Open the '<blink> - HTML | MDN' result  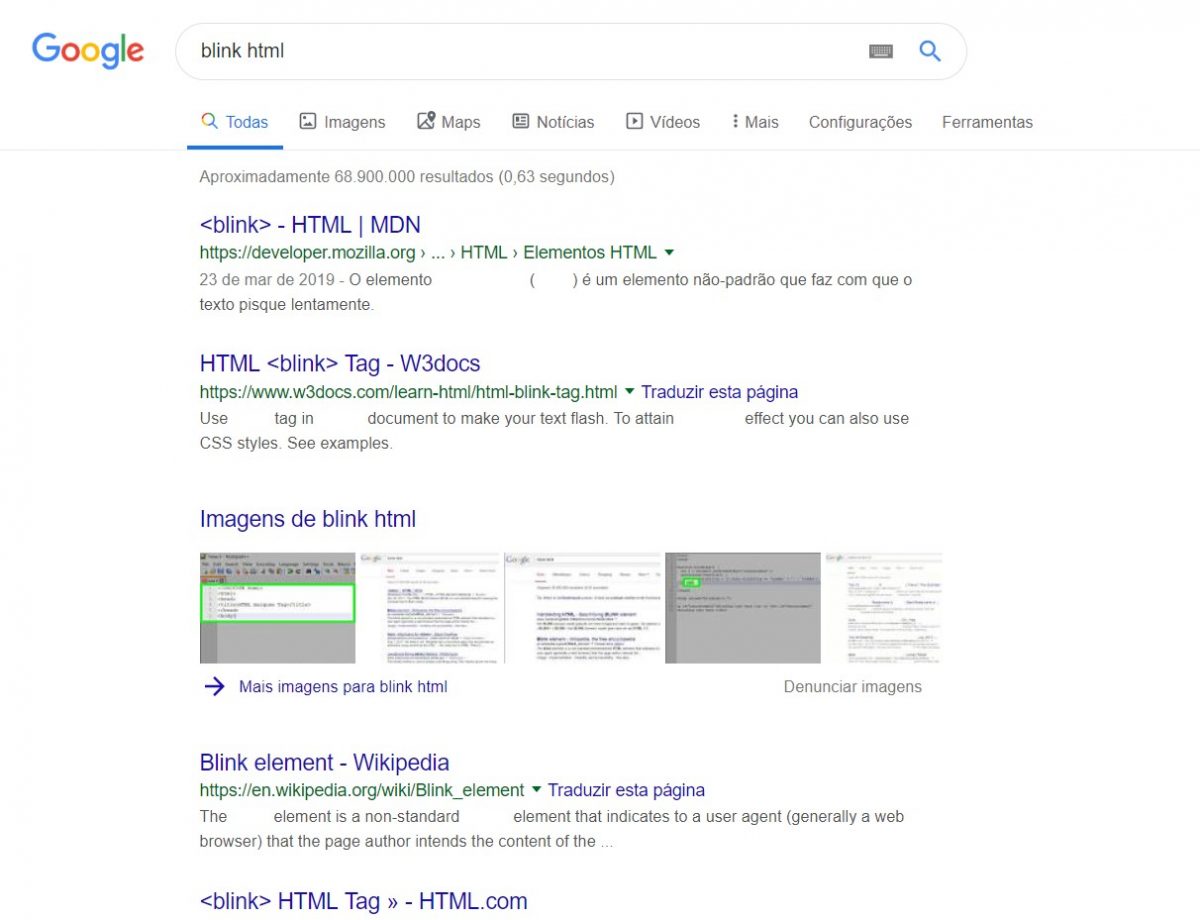coord(310,224)
